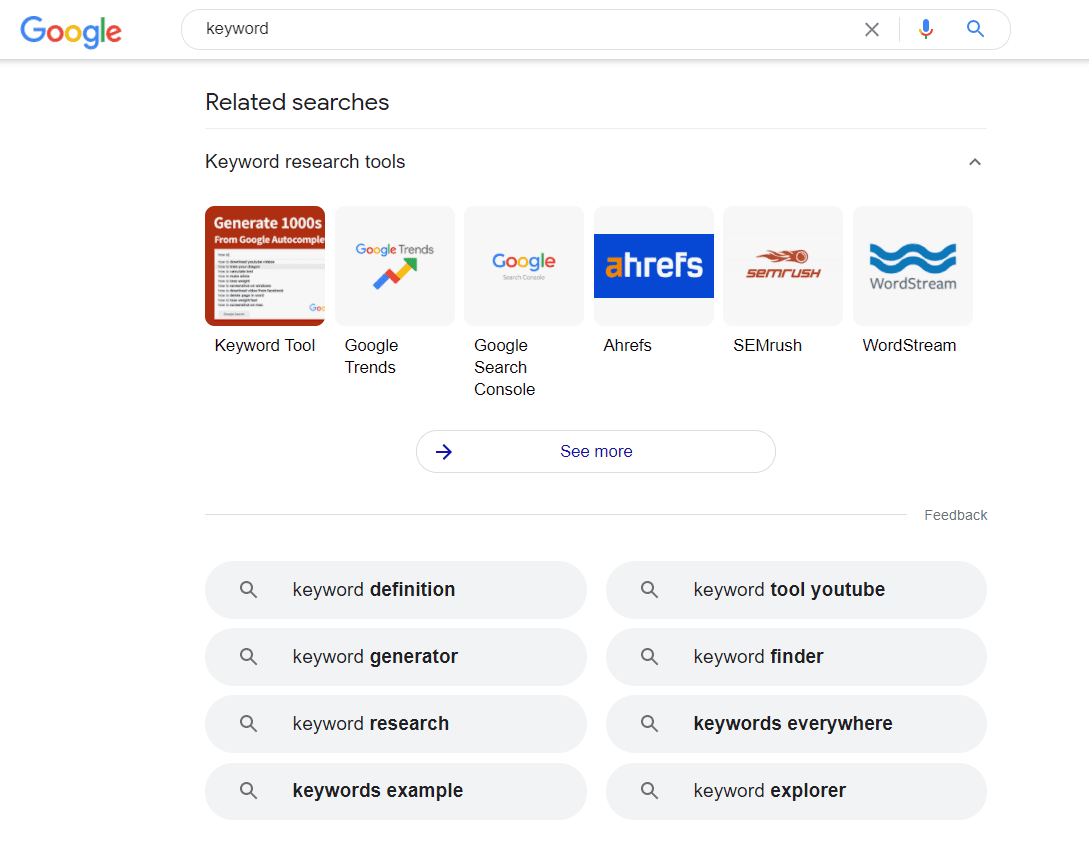Search for 'keywords example' suggestion
Viewport: 1089px width, 853px height.
(x=396, y=791)
